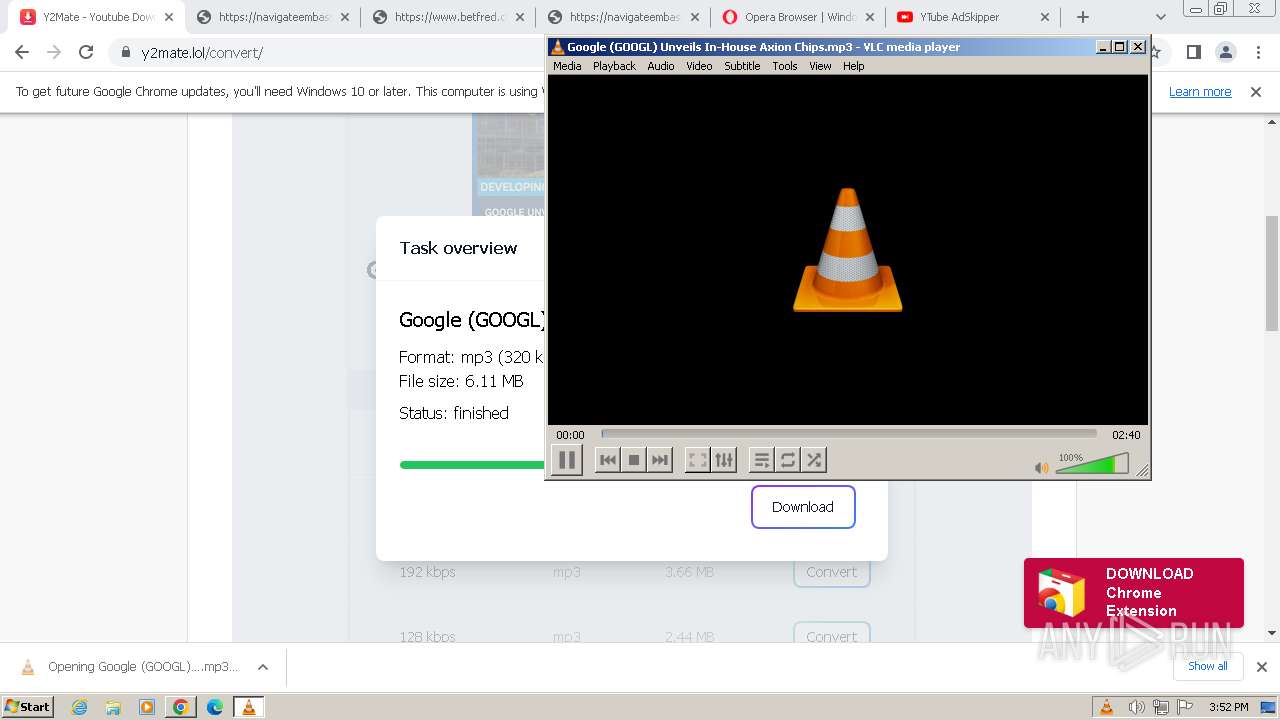
Task: Open Microsoft Edge from taskbar
Action: click(x=215, y=707)
